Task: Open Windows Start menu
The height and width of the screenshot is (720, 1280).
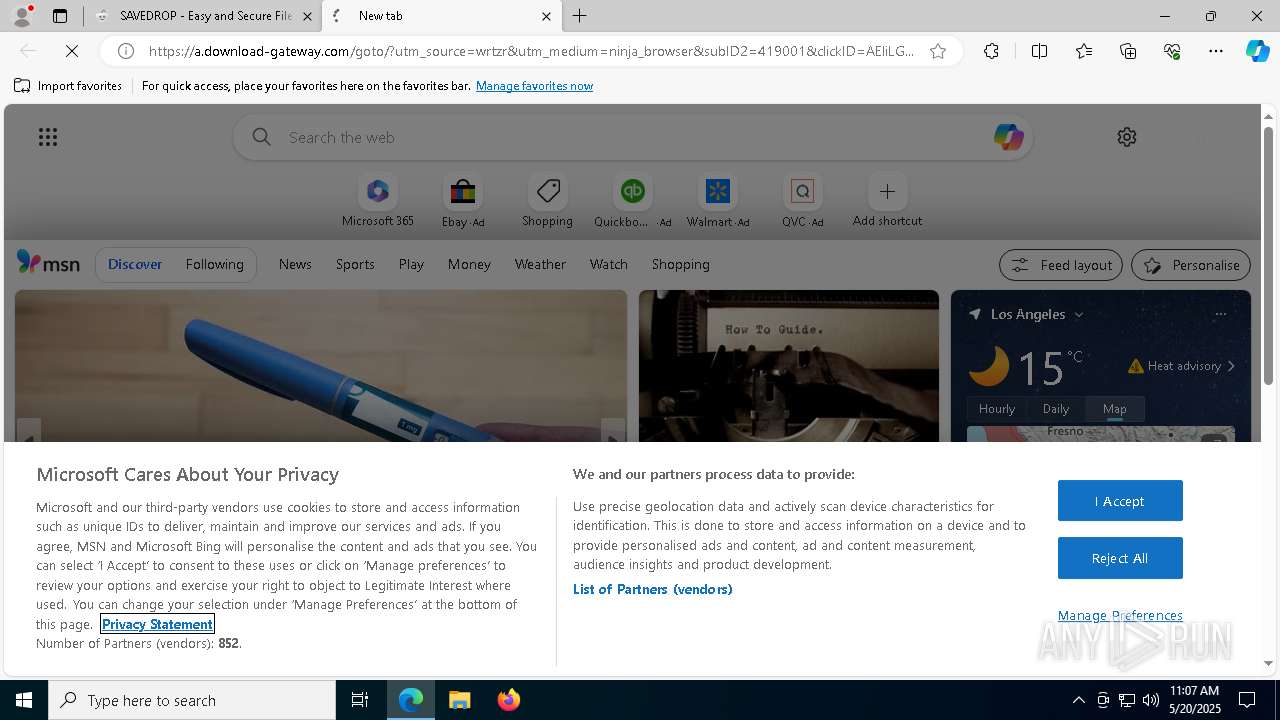Action: pyautogui.click(x=24, y=700)
